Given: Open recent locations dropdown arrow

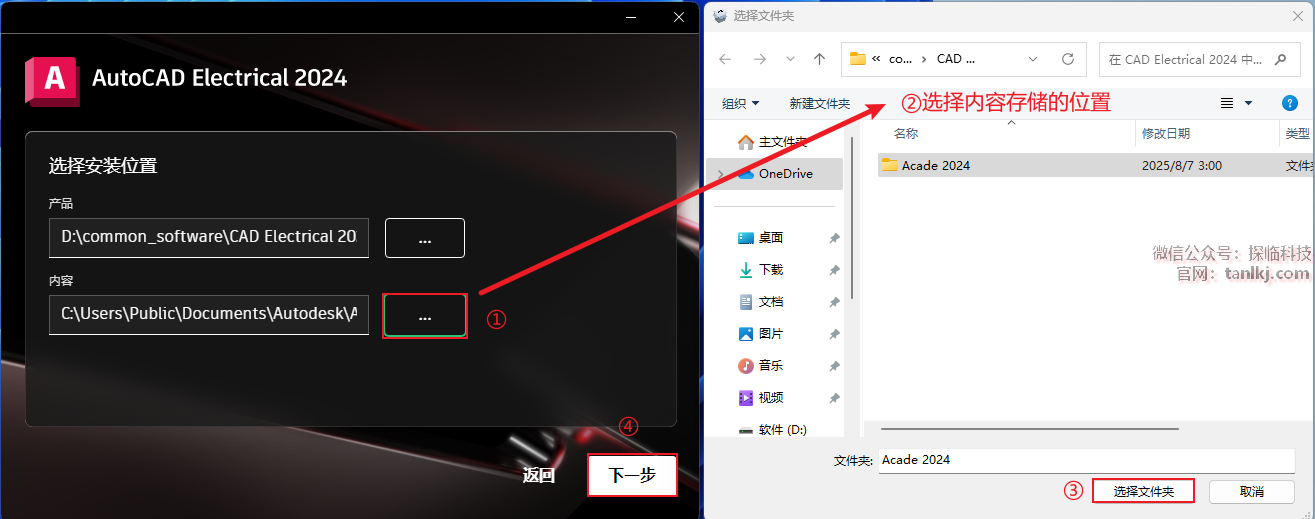Looking at the screenshot, I should (790, 59).
